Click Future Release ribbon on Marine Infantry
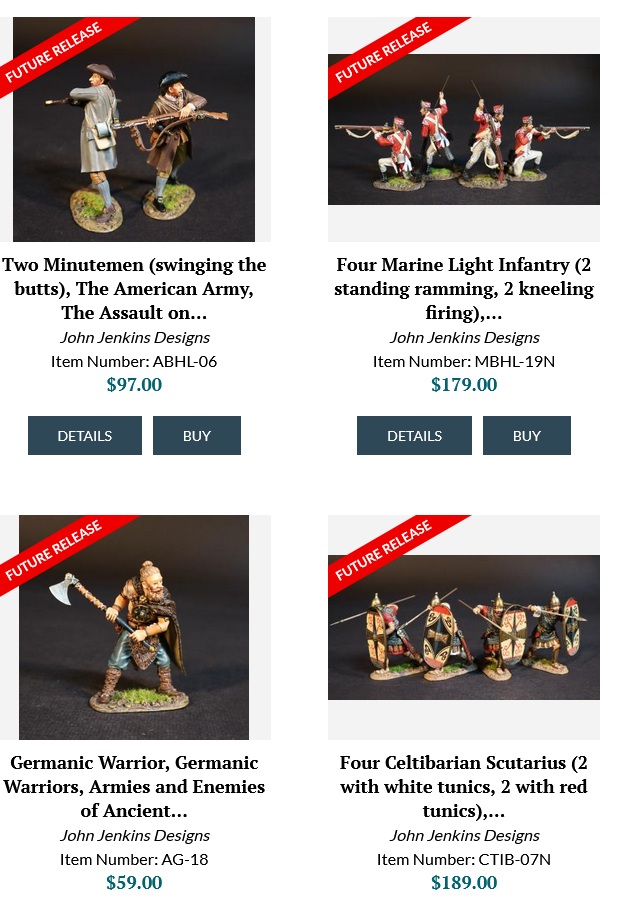 coord(383,52)
